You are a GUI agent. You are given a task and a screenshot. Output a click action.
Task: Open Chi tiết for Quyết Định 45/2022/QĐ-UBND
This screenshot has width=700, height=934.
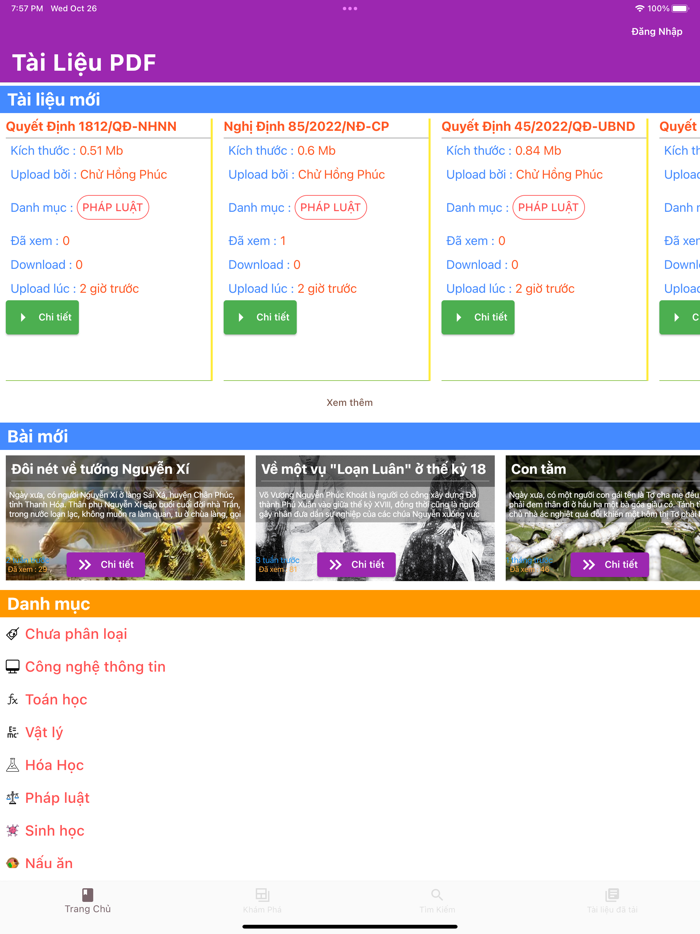[x=478, y=317]
